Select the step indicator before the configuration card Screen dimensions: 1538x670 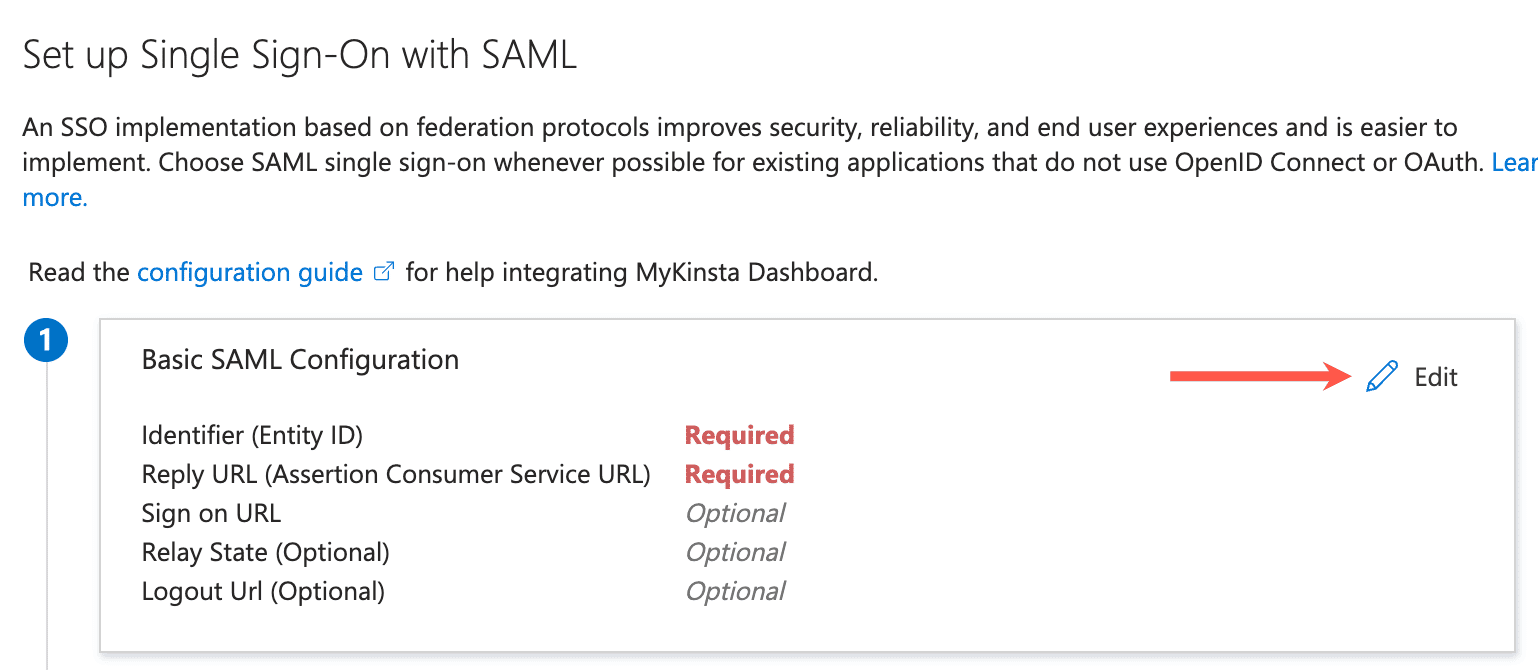44,340
